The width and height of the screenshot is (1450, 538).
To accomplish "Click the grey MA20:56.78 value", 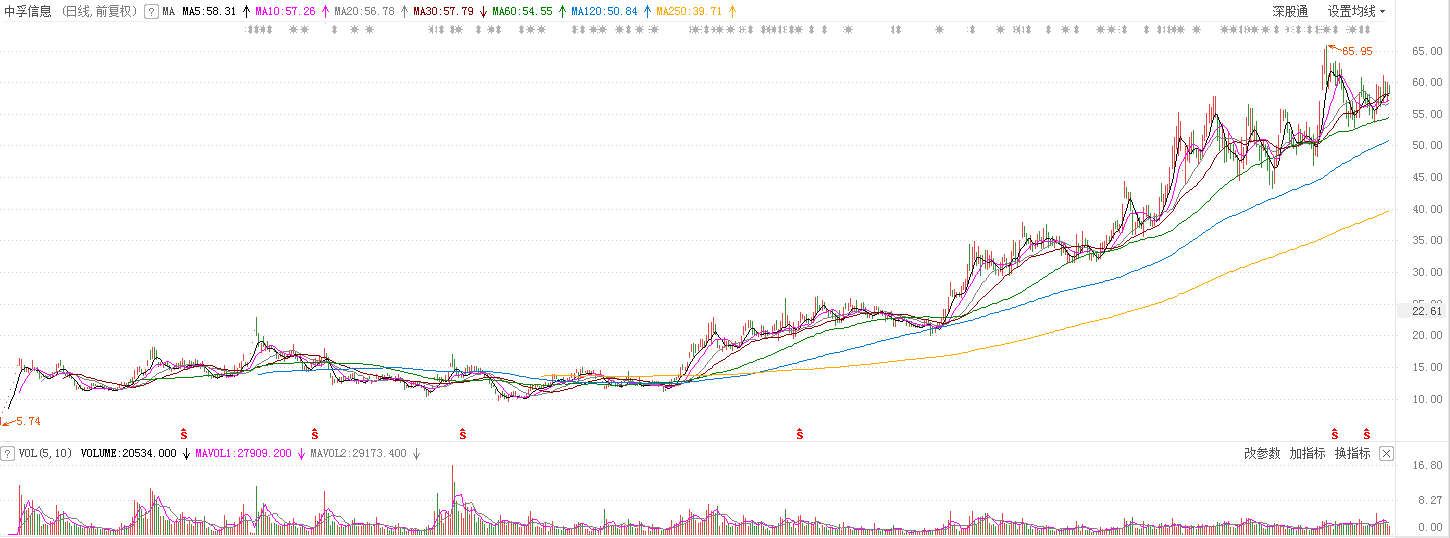I will coord(364,12).
